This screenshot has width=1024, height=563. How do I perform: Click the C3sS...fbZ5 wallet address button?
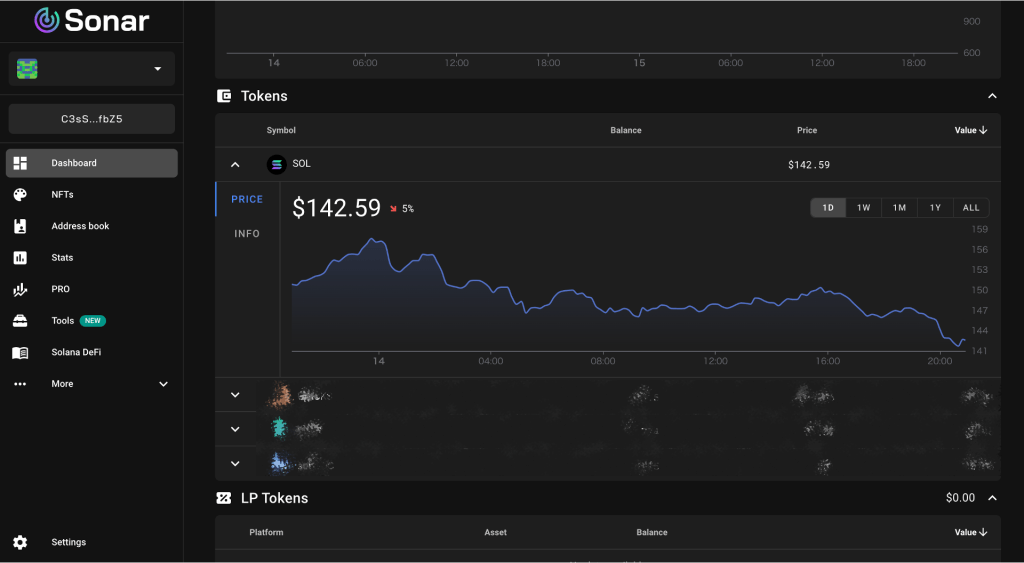coord(92,119)
